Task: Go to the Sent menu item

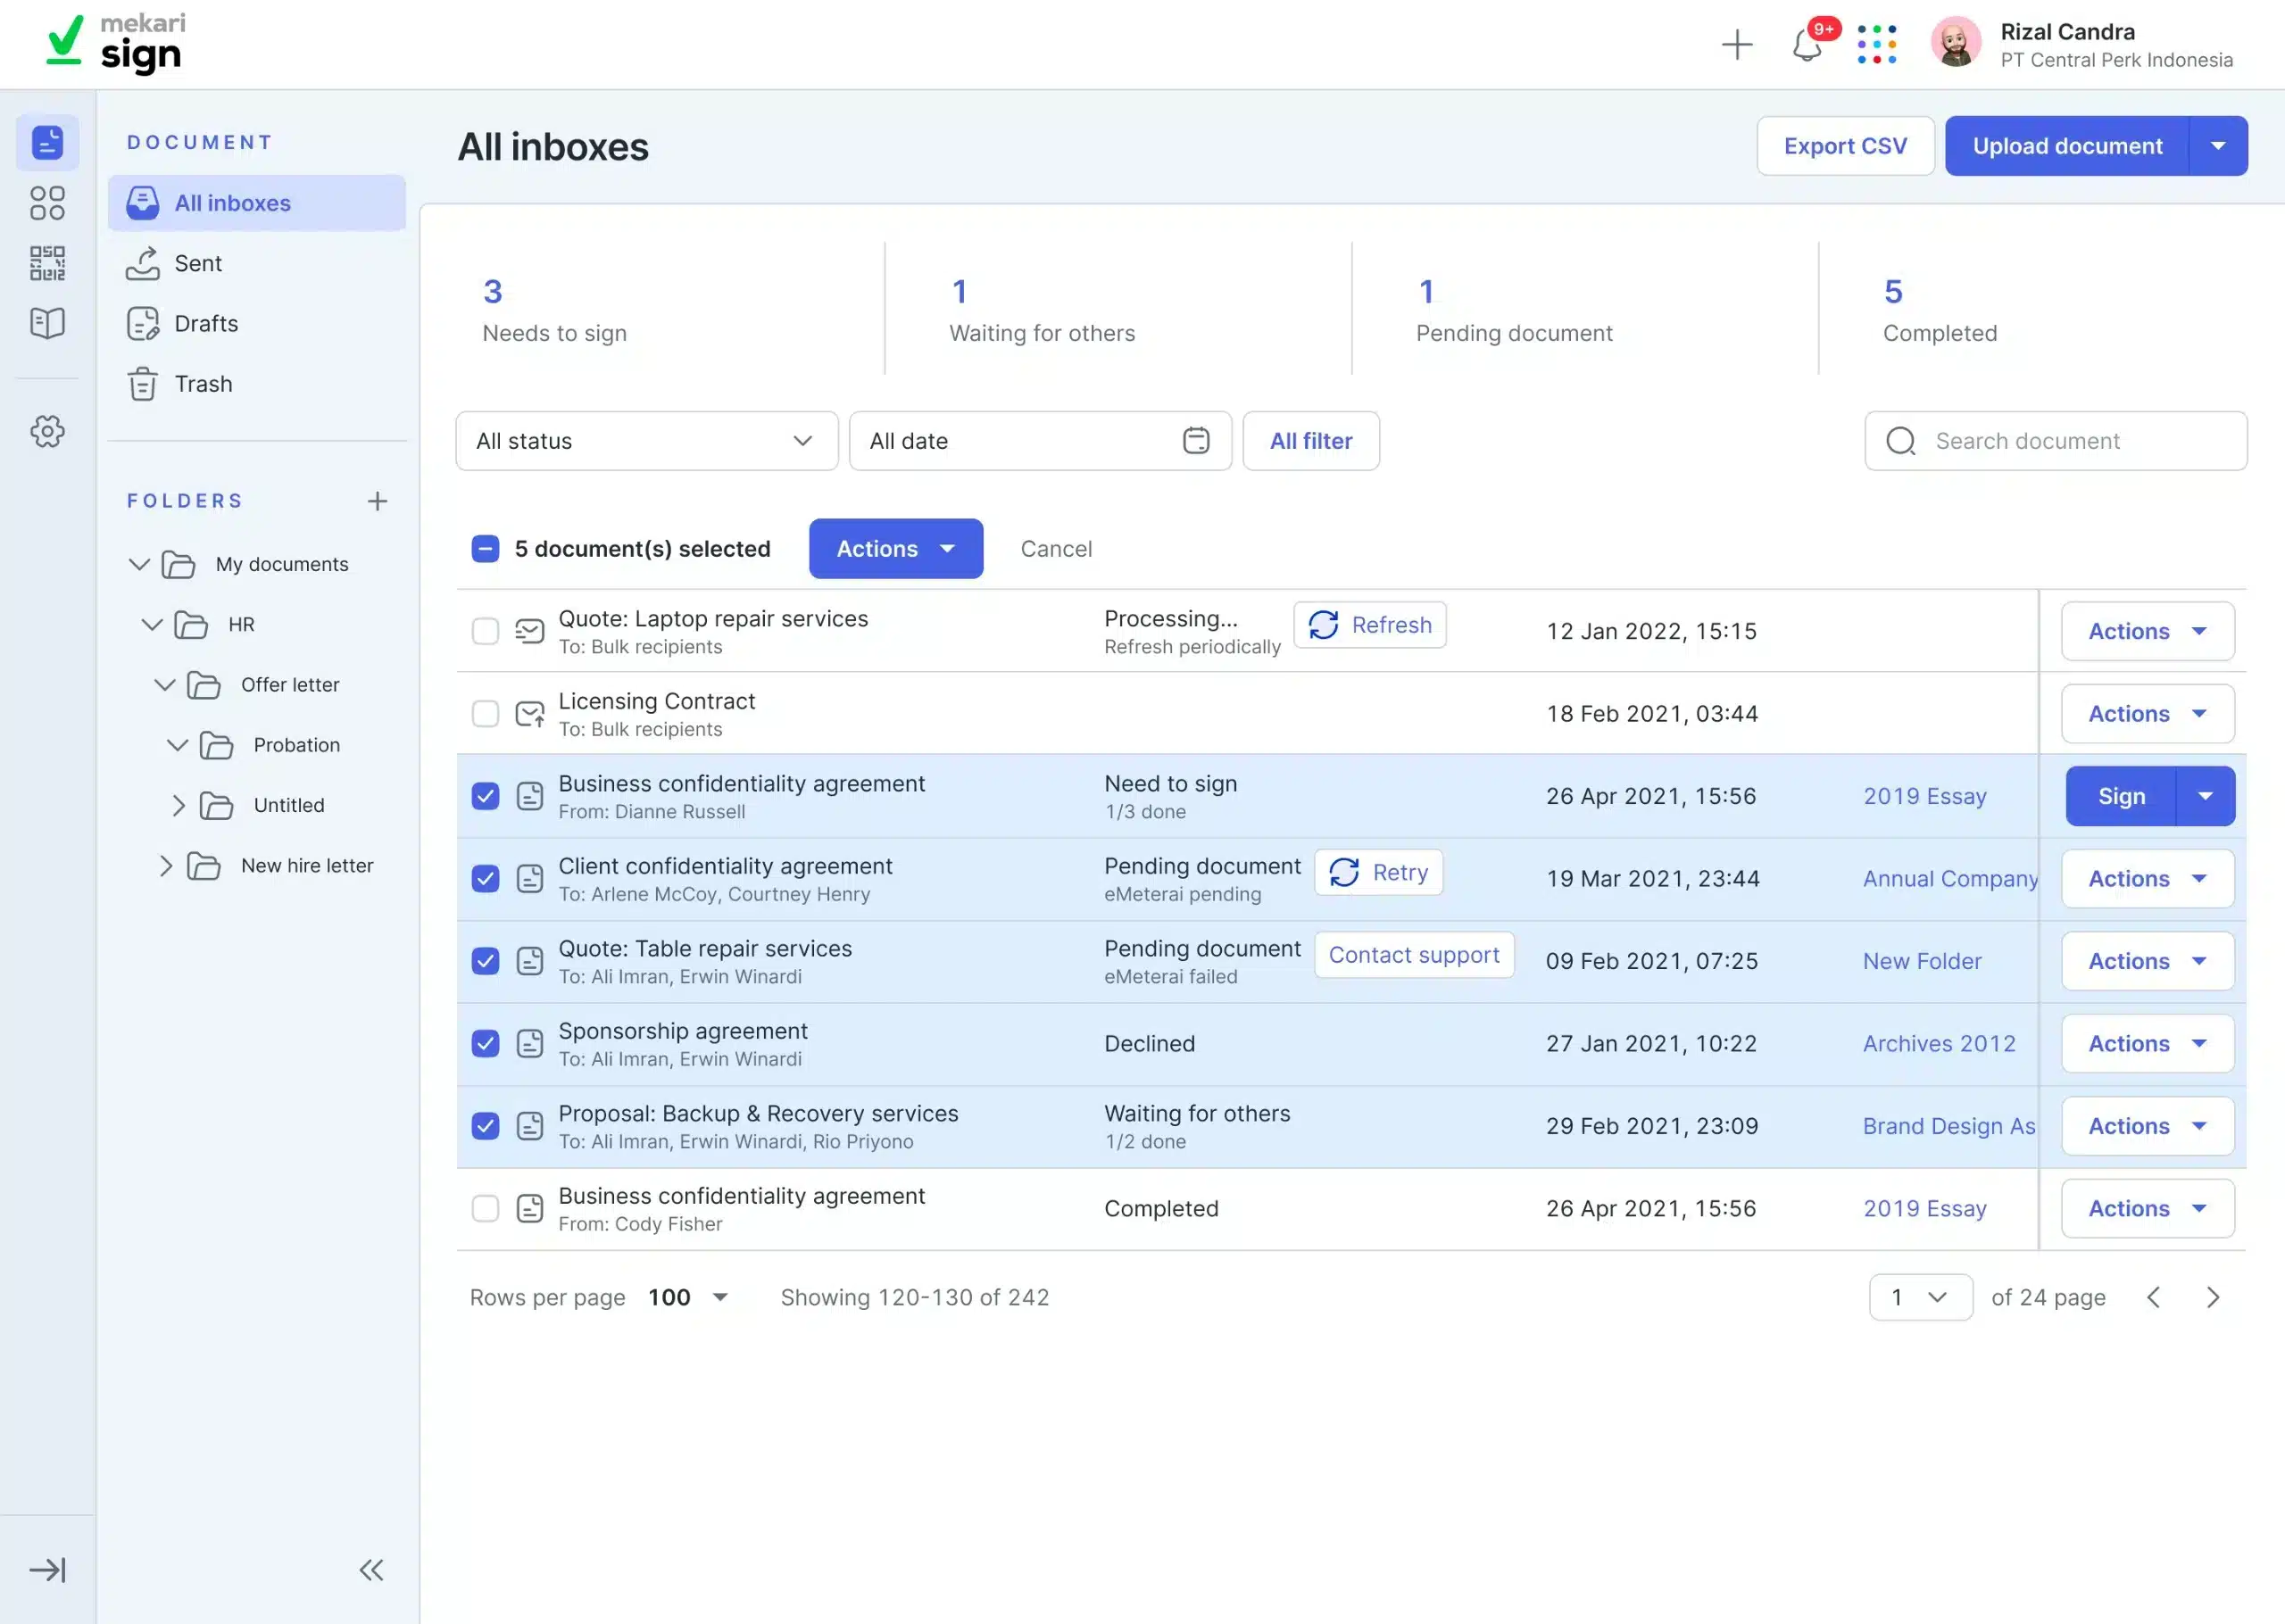Action: click(x=198, y=264)
